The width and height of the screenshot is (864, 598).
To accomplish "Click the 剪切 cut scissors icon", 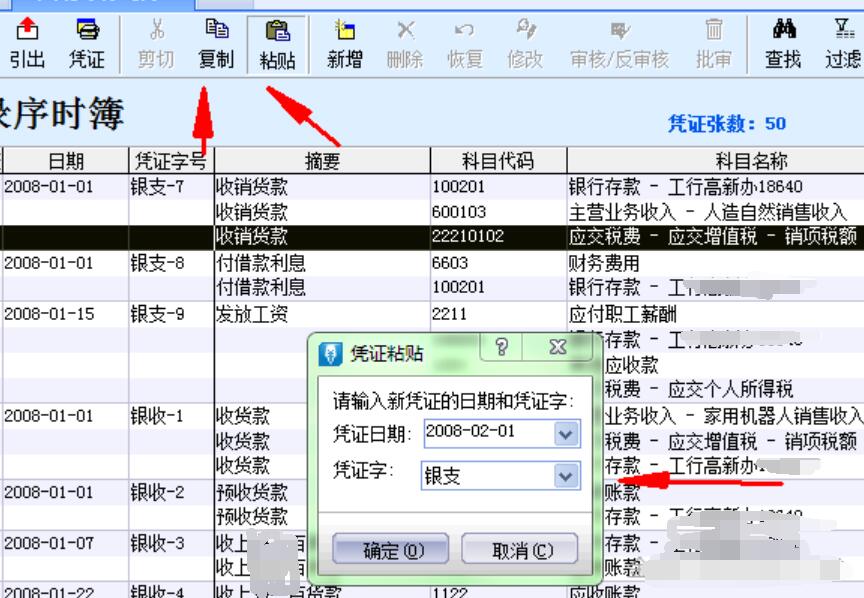I will pos(156,44).
